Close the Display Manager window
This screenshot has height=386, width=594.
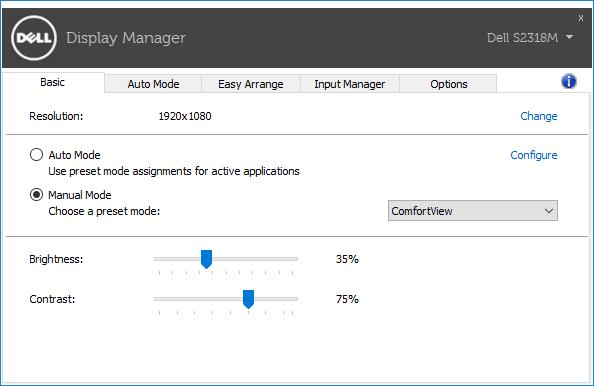coord(581,18)
